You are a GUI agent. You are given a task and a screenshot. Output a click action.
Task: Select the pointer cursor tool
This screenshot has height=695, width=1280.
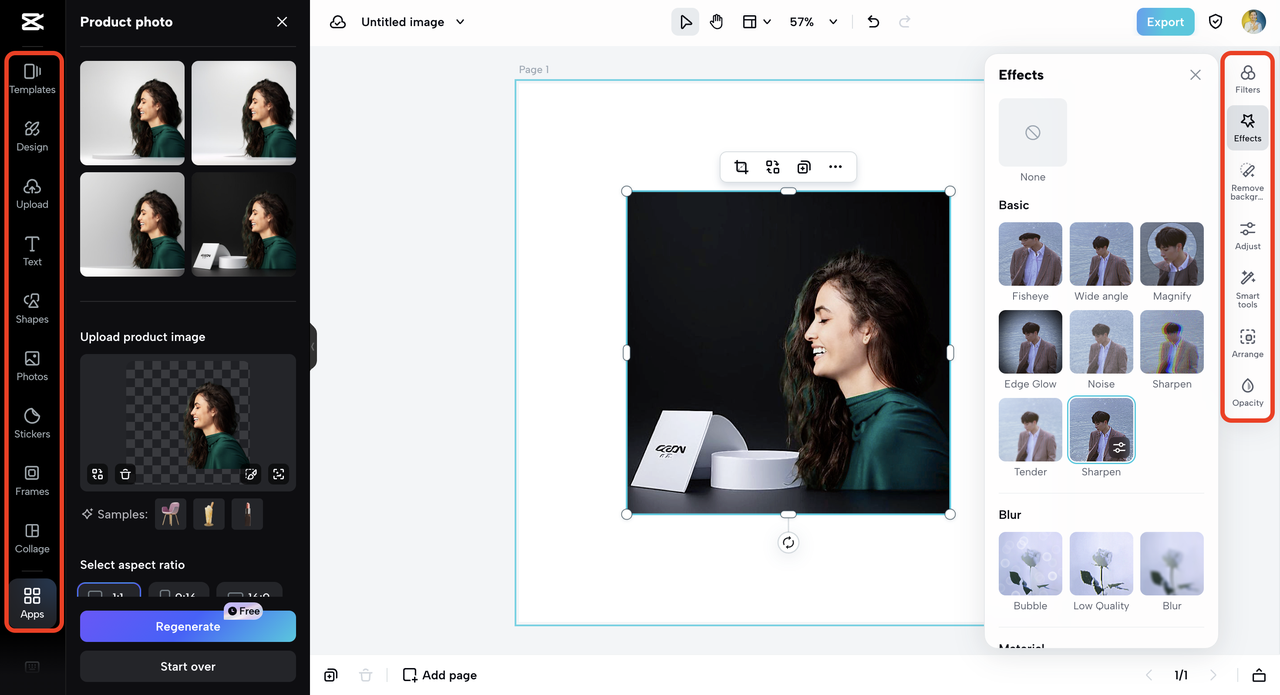click(x=685, y=22)
